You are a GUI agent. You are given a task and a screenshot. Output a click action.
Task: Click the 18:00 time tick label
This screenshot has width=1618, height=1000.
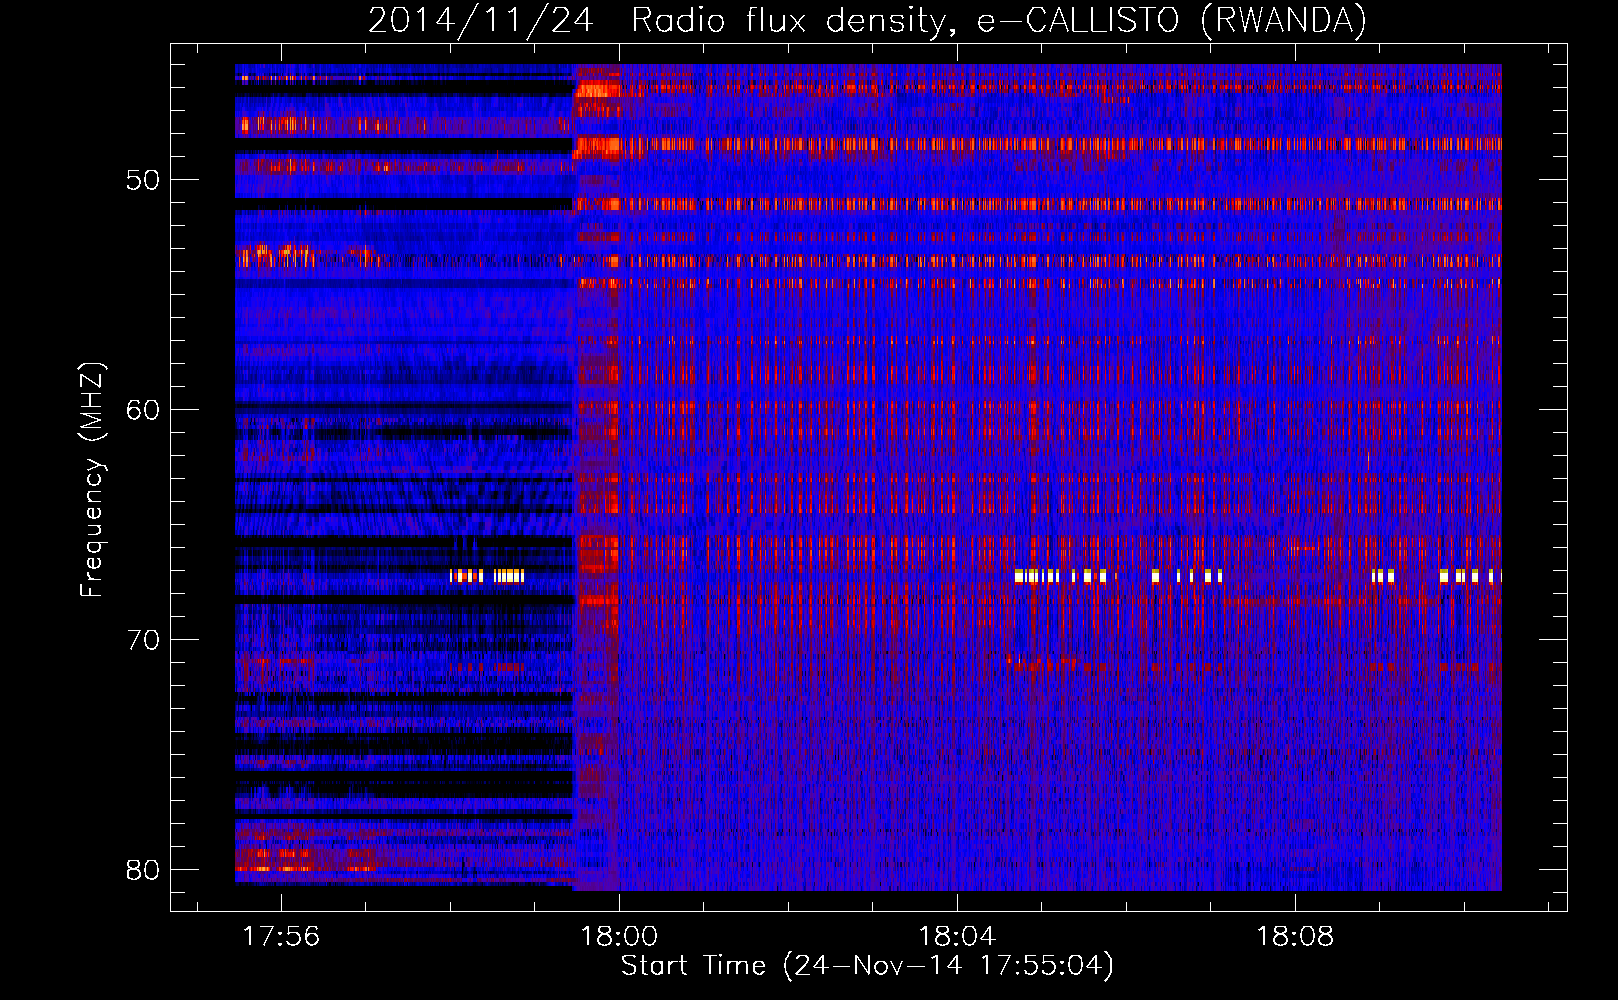(x=620, y=936)
